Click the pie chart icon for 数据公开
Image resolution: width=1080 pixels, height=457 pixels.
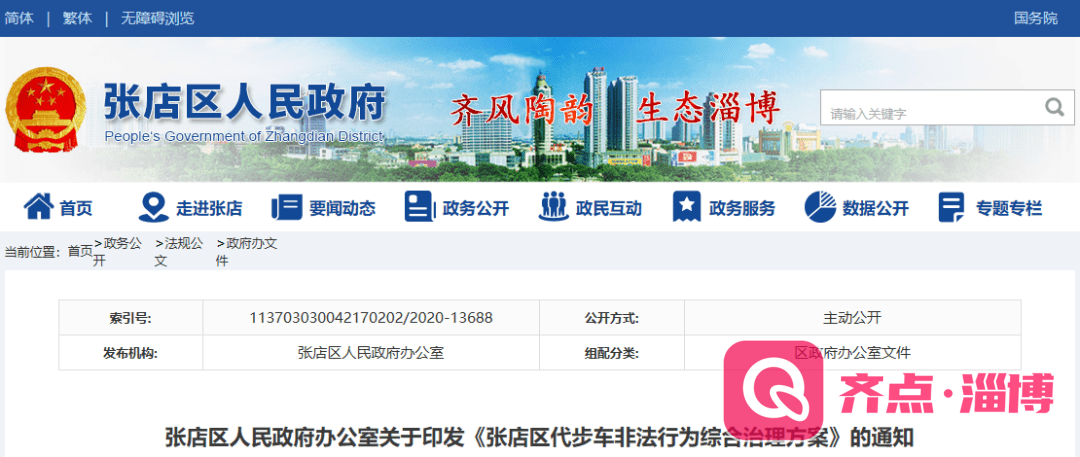click(819, 207)
